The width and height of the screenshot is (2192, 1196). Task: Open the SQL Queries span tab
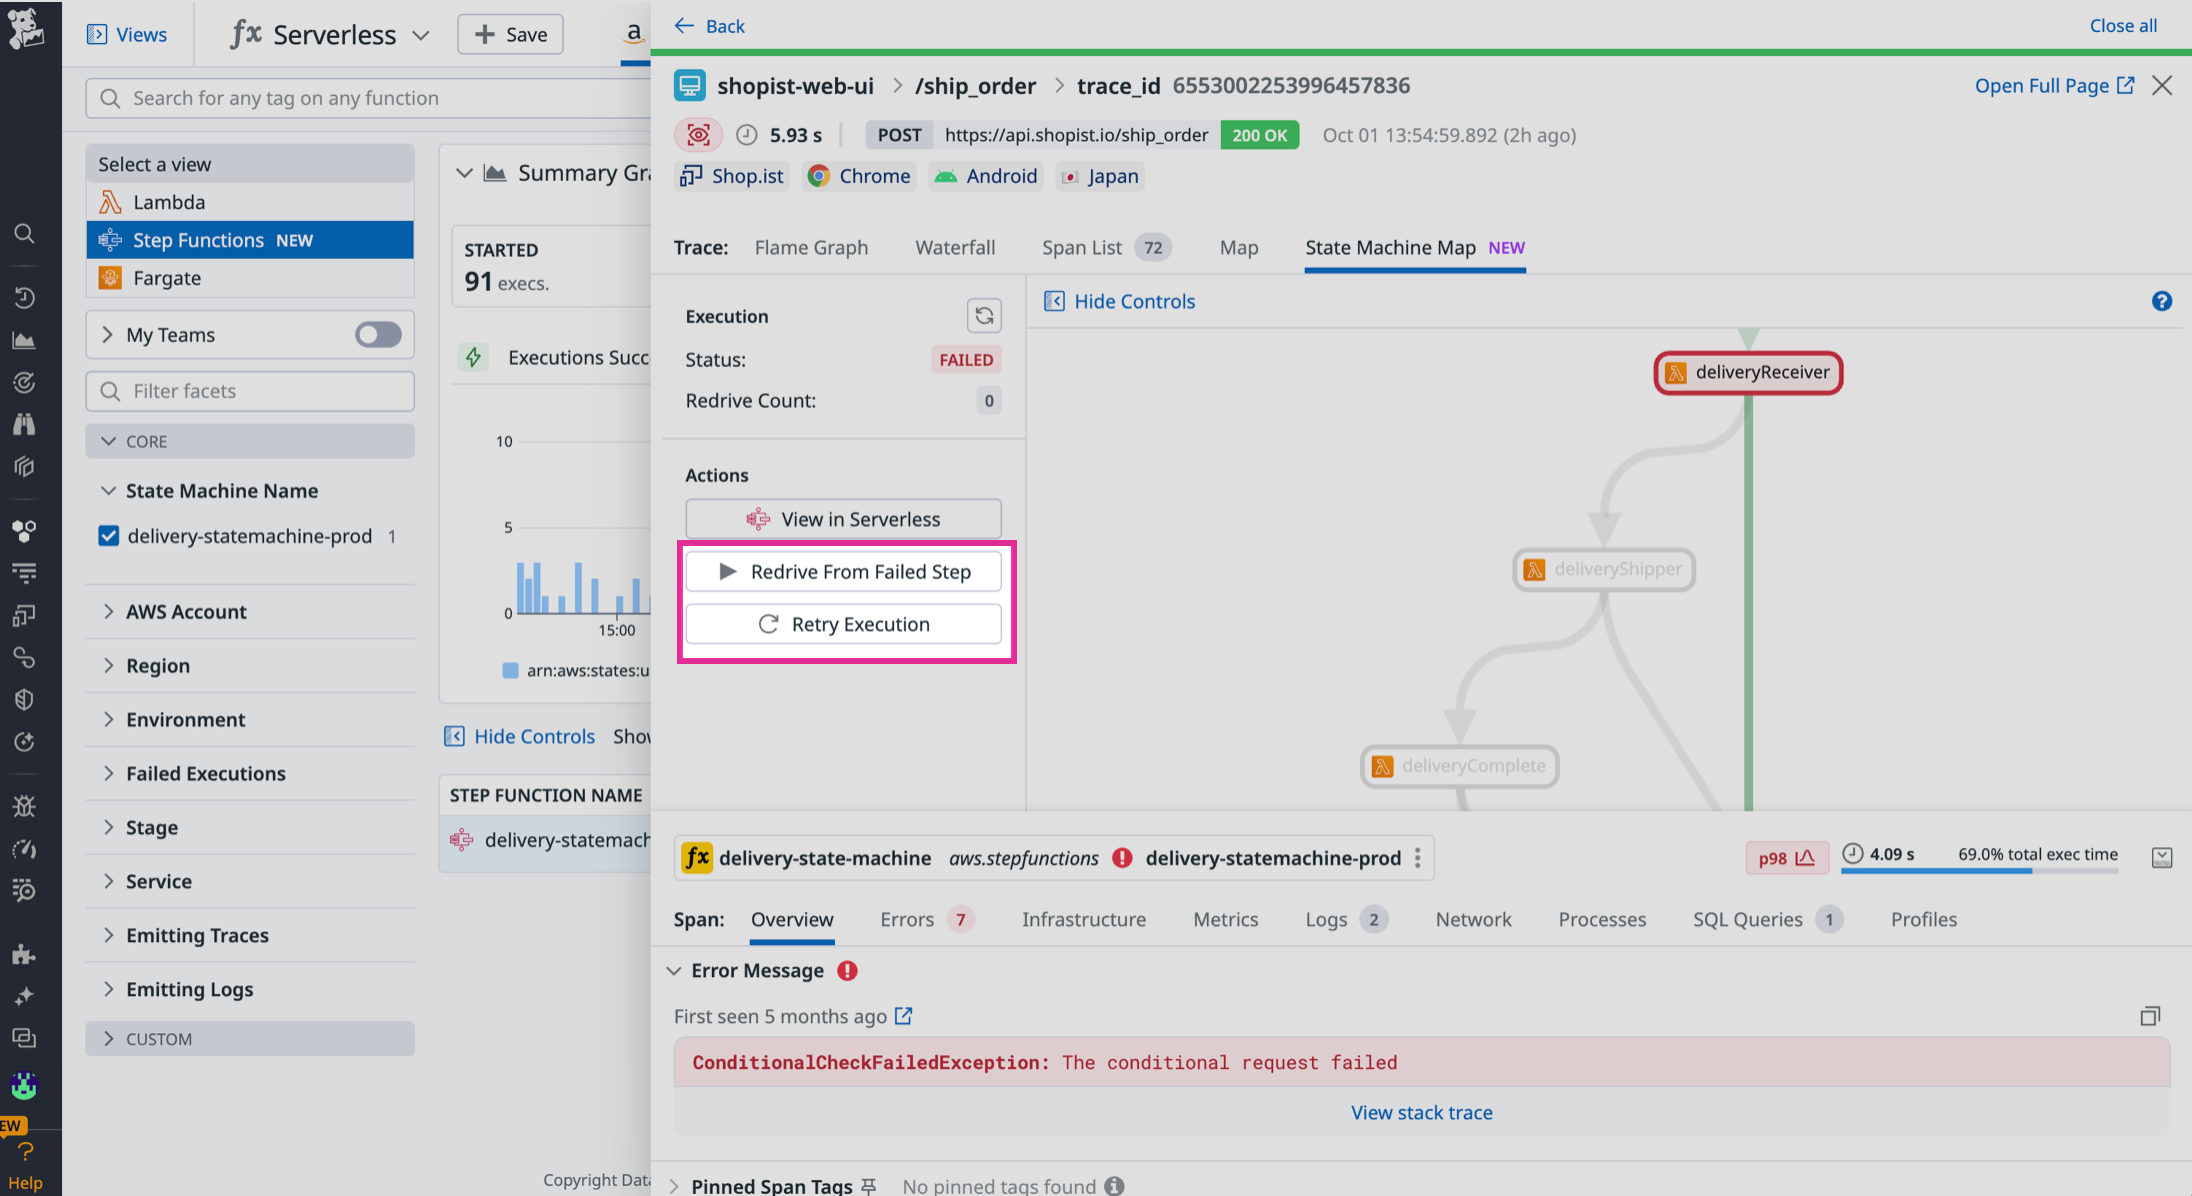tap(1746, 919)
